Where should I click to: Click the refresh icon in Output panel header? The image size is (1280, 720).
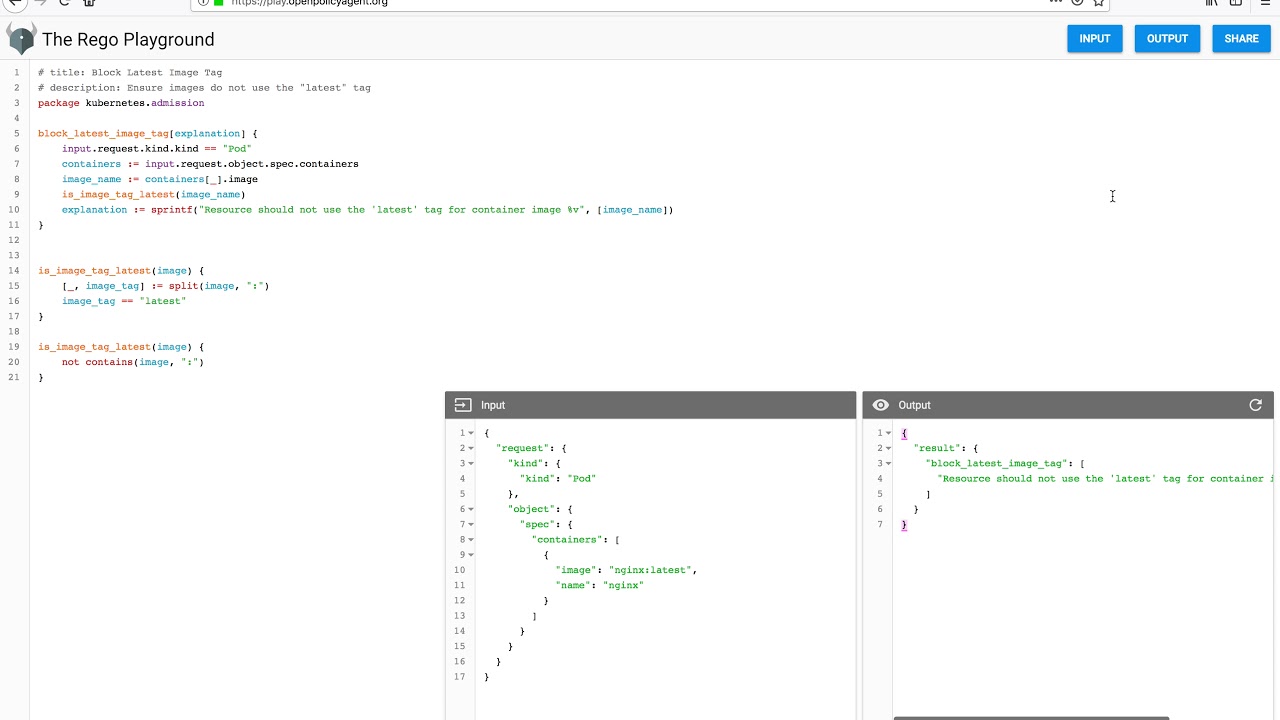(x=1255, y=405)
